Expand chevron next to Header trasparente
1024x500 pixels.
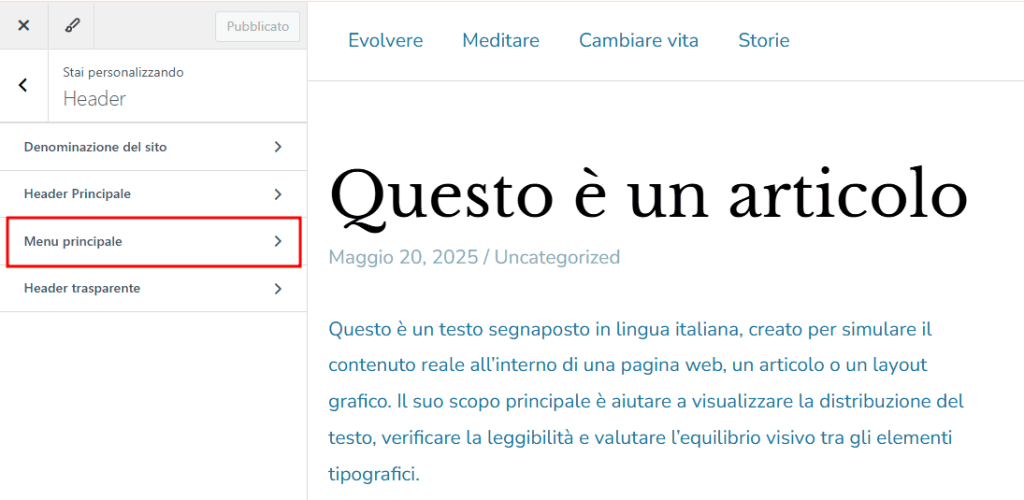tap(278, 289)
